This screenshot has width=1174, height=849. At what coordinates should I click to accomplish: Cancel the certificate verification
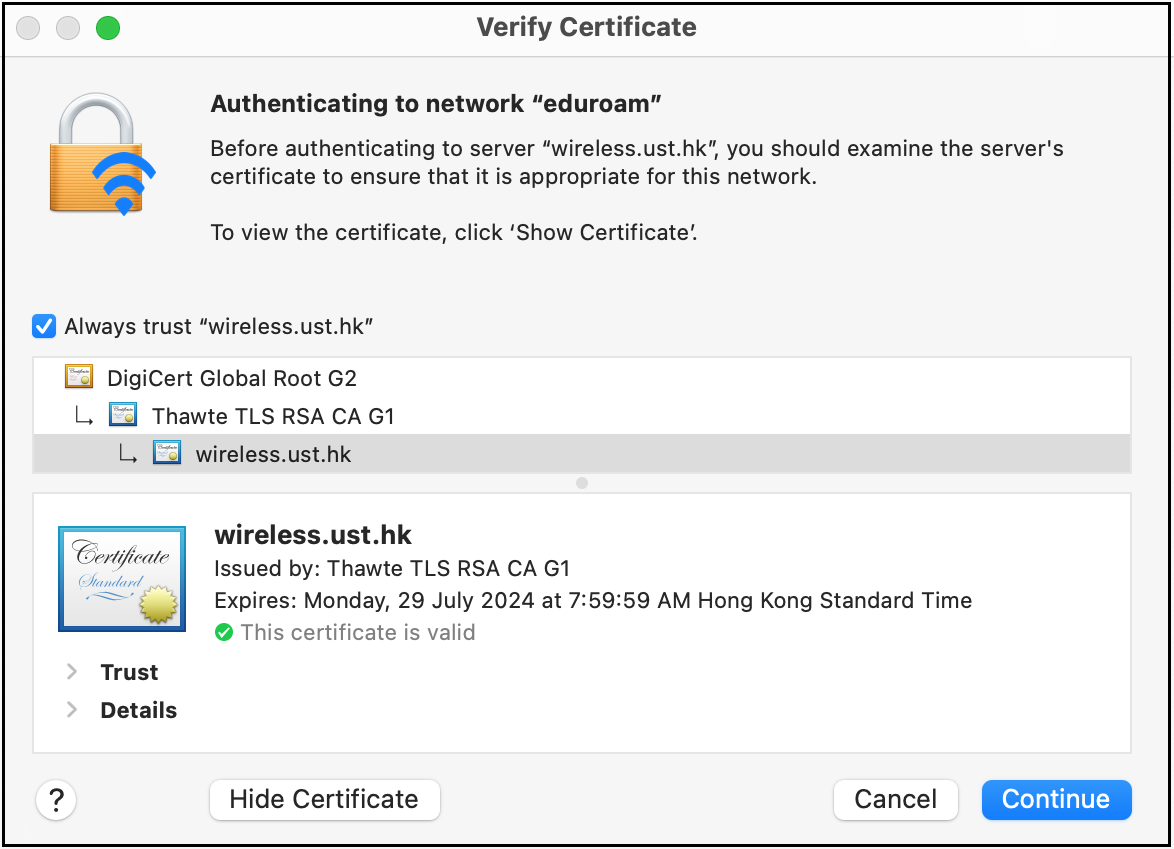895,800
